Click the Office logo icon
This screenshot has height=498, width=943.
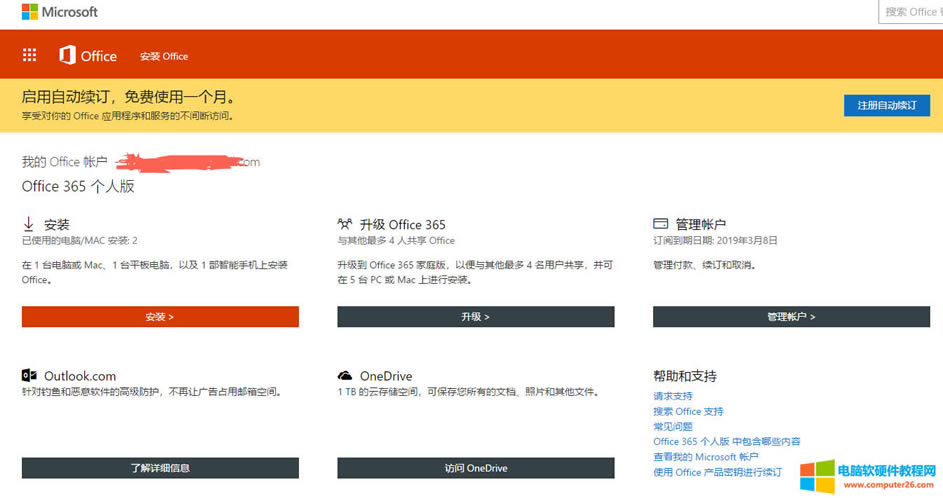coord(67,56)
